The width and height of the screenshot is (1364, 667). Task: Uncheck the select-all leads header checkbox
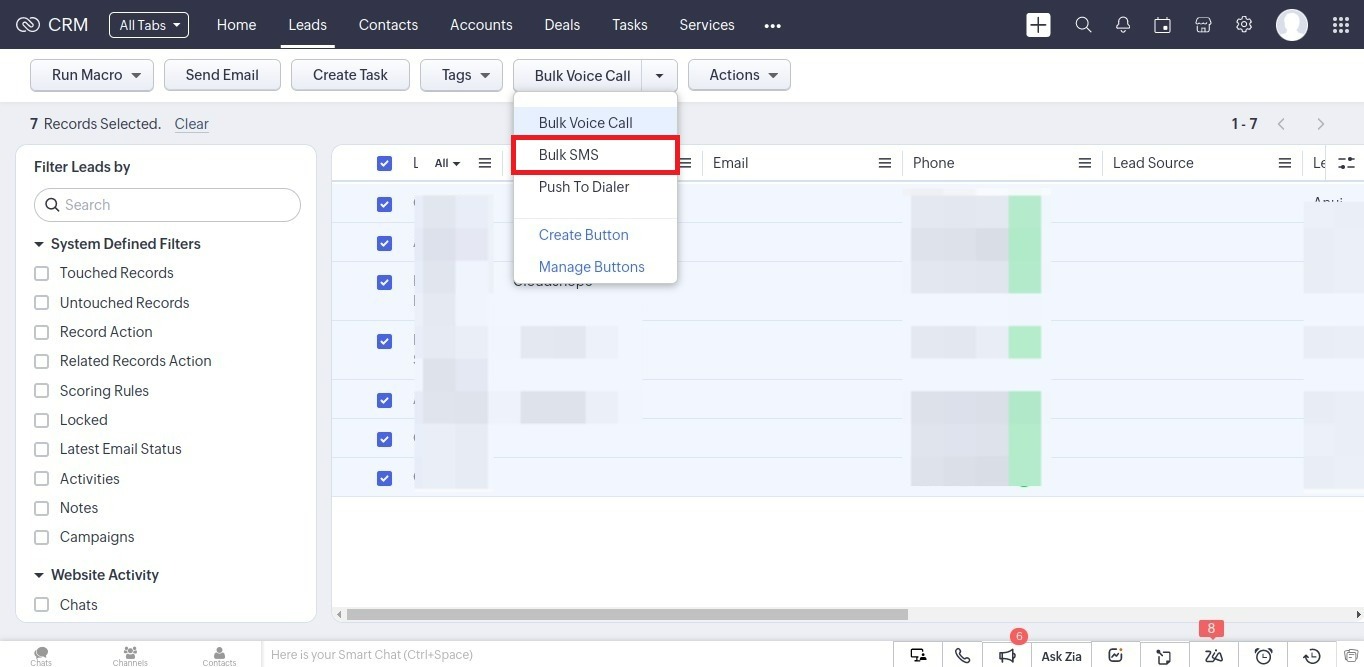click(384, 163)
